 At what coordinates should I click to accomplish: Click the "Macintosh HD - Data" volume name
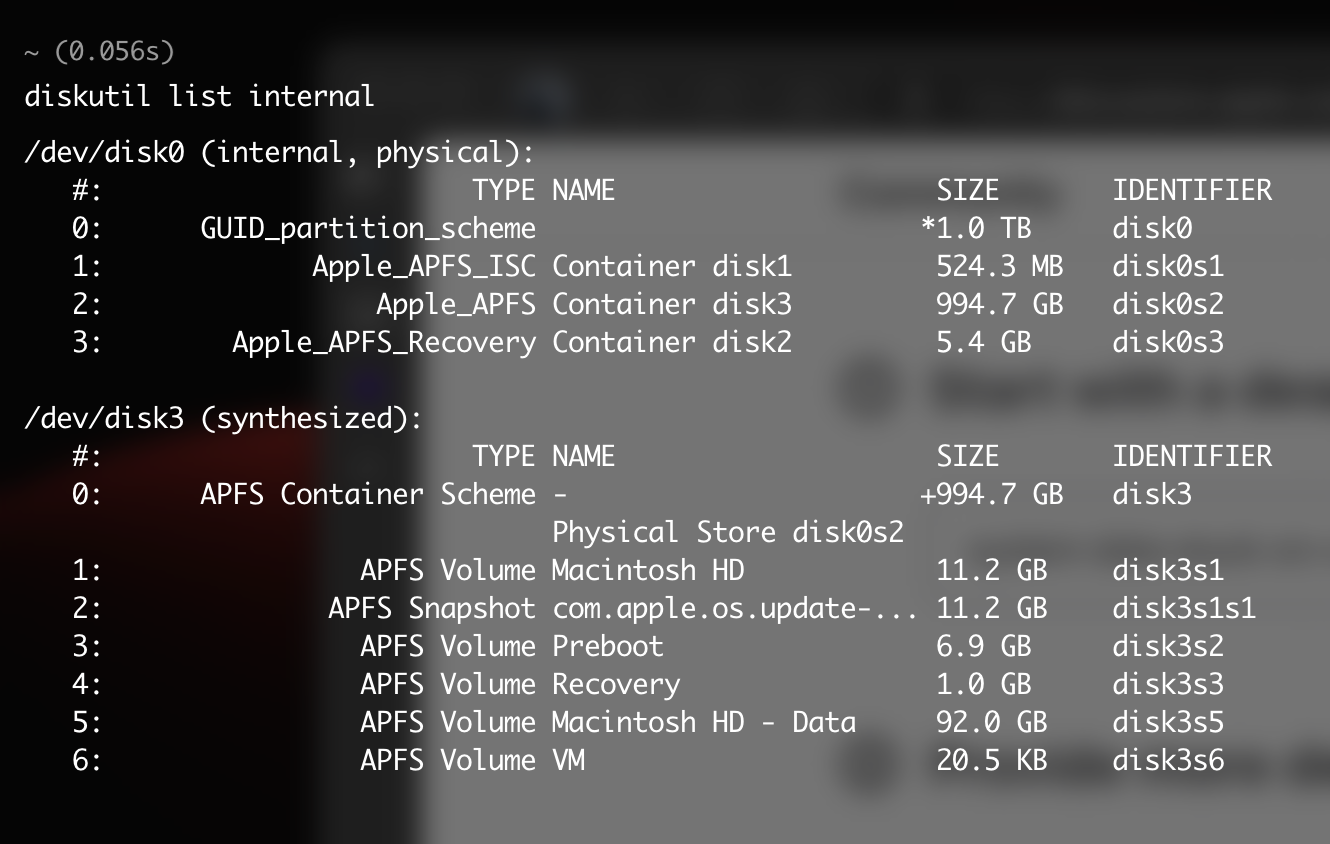pos(704,723)
